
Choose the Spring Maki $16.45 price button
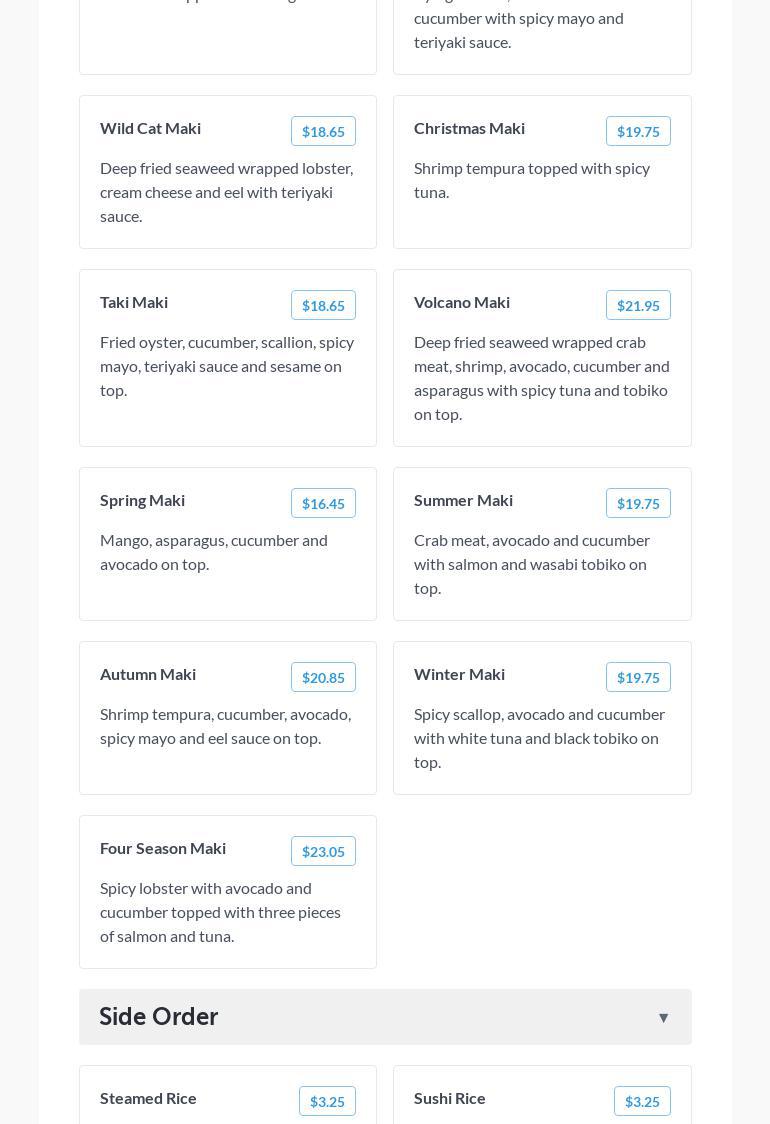(323, 503)
